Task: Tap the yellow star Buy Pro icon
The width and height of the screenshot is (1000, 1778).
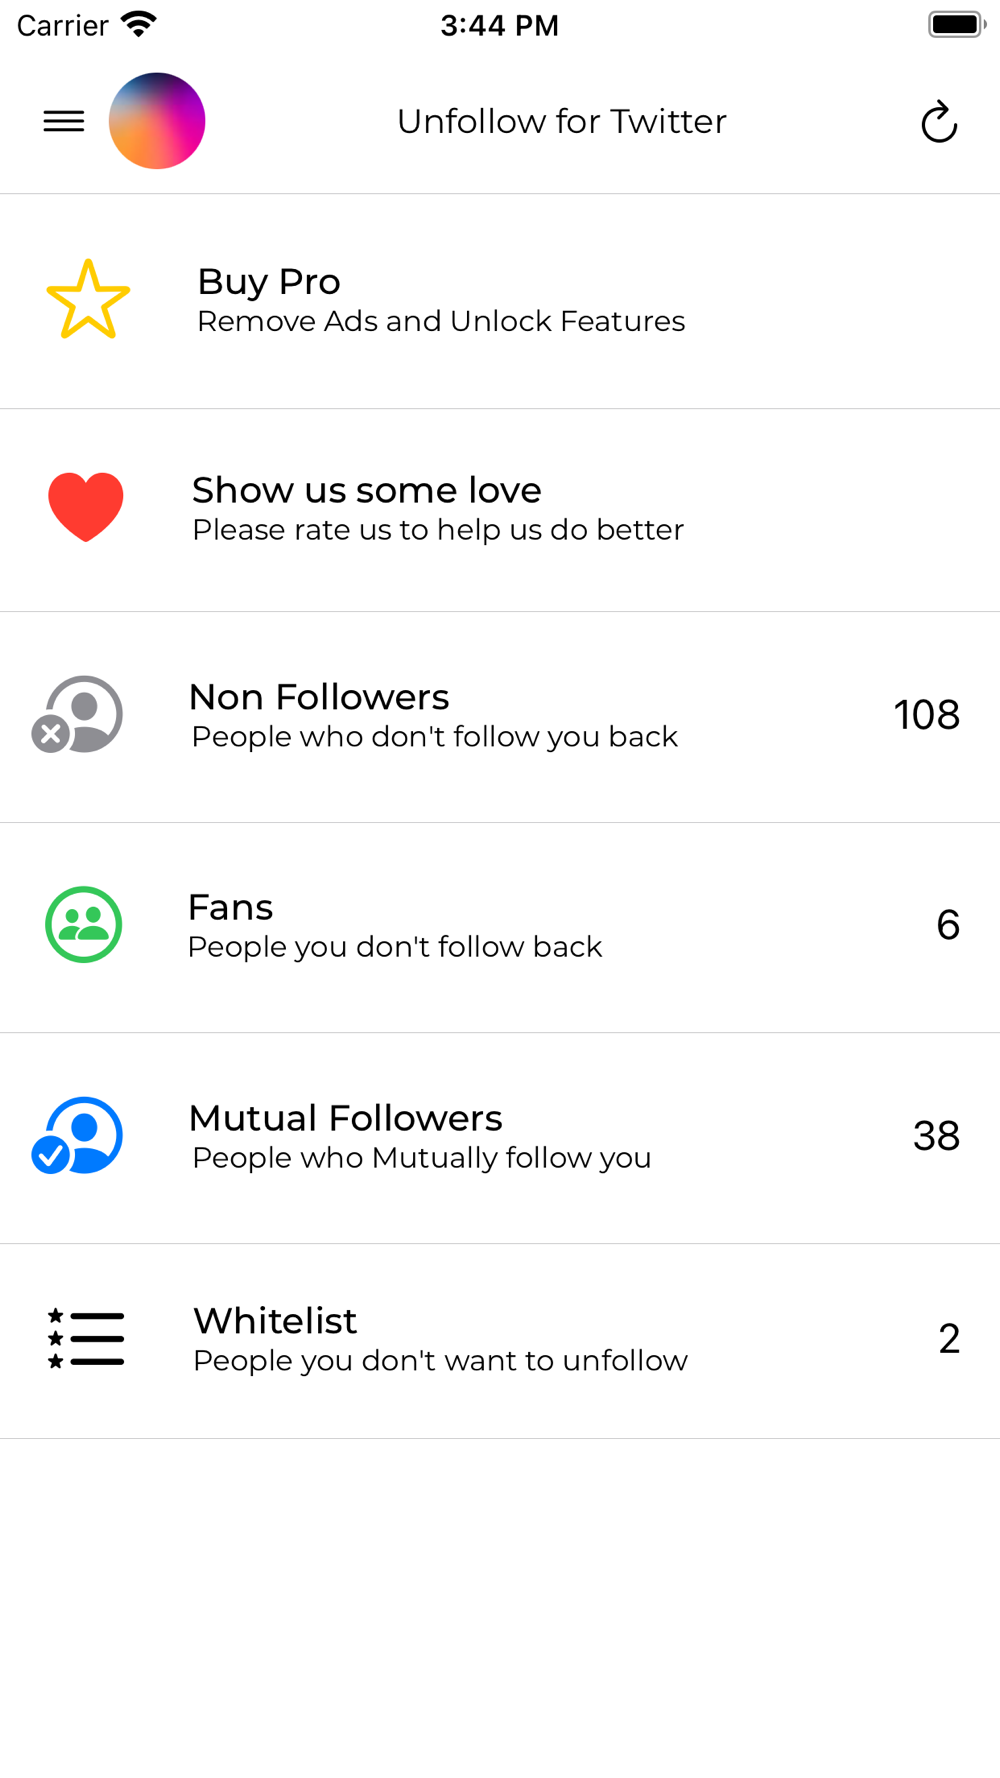Action: click(x=88, y=300)
